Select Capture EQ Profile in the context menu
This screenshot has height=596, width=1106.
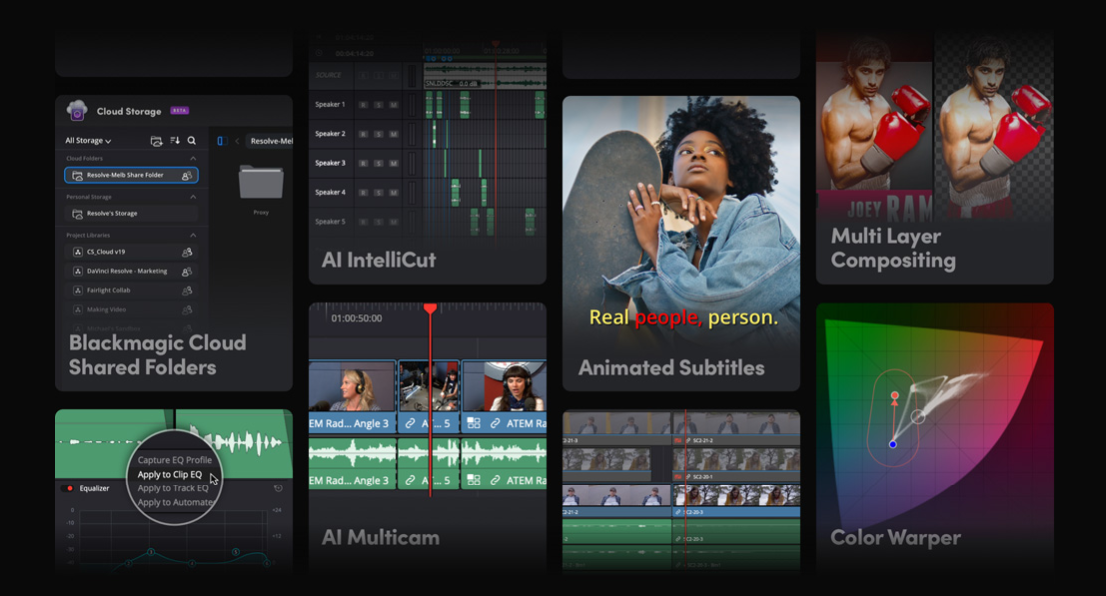pos(175,460)
